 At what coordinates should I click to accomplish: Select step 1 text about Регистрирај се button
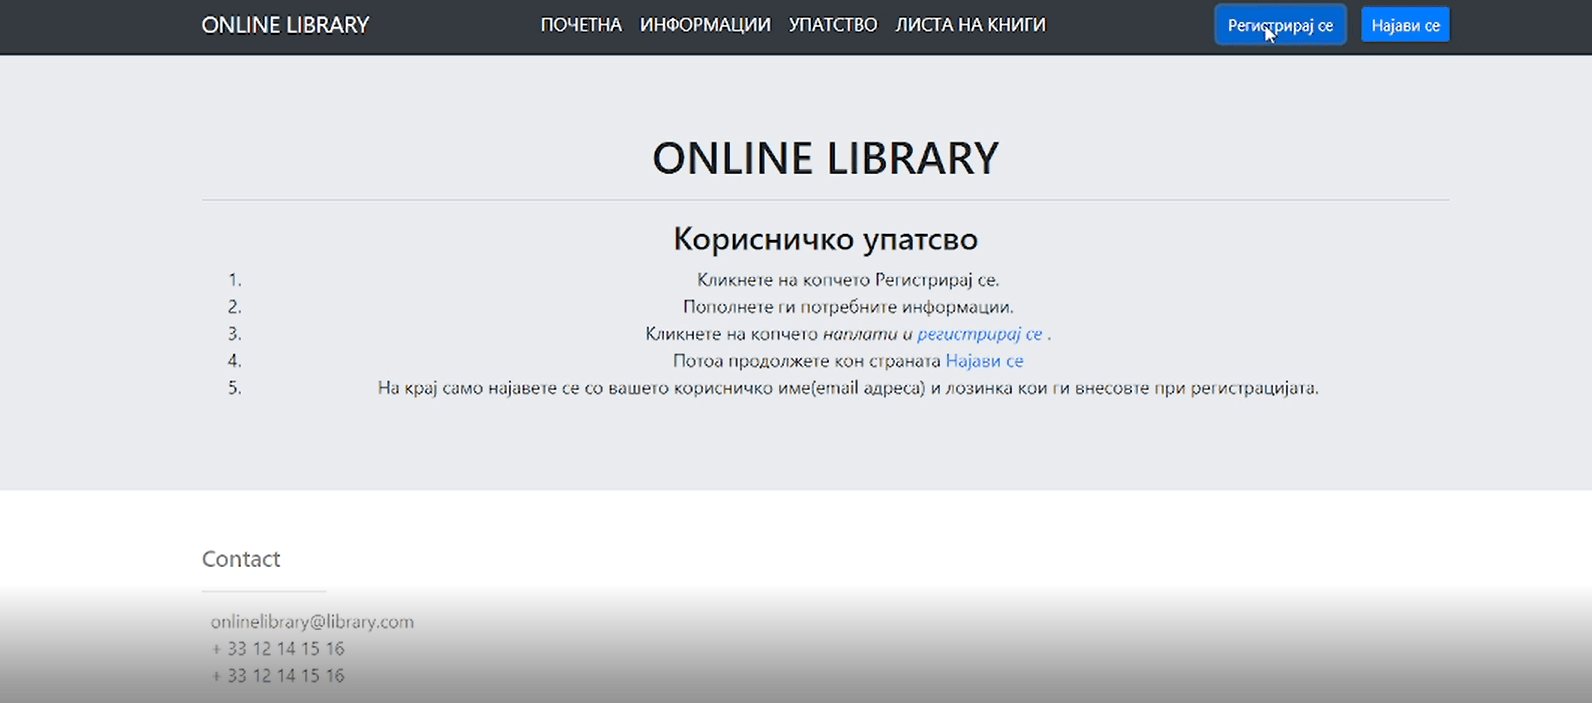click(x=848, y=280)
